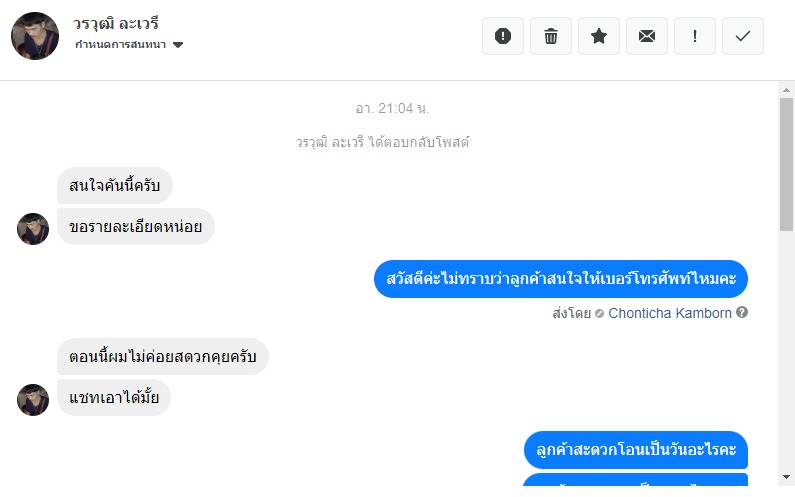The width and height of the screenshot is (795, 497).
Task: Star this conversation as follow-up
Action: pos(599,36)
